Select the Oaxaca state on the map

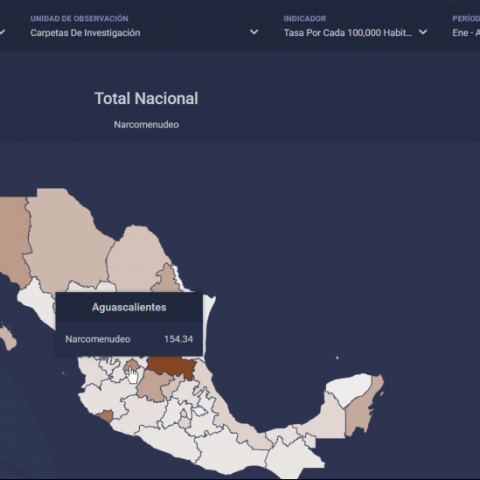pyautogui.click(x=233, y=450)
